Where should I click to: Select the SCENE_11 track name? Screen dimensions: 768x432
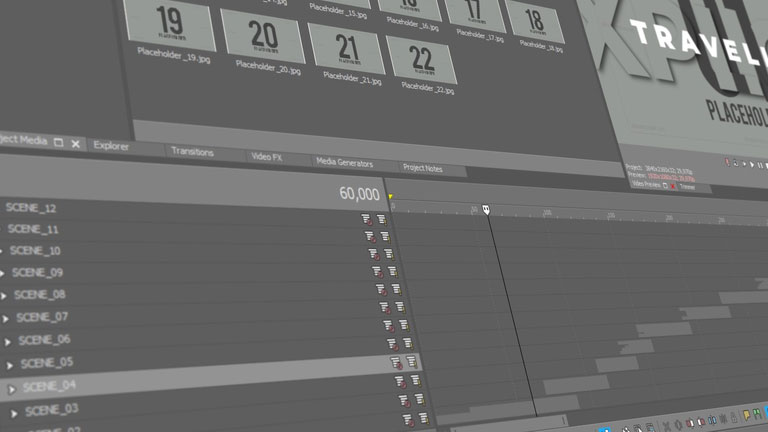(33, 229)
